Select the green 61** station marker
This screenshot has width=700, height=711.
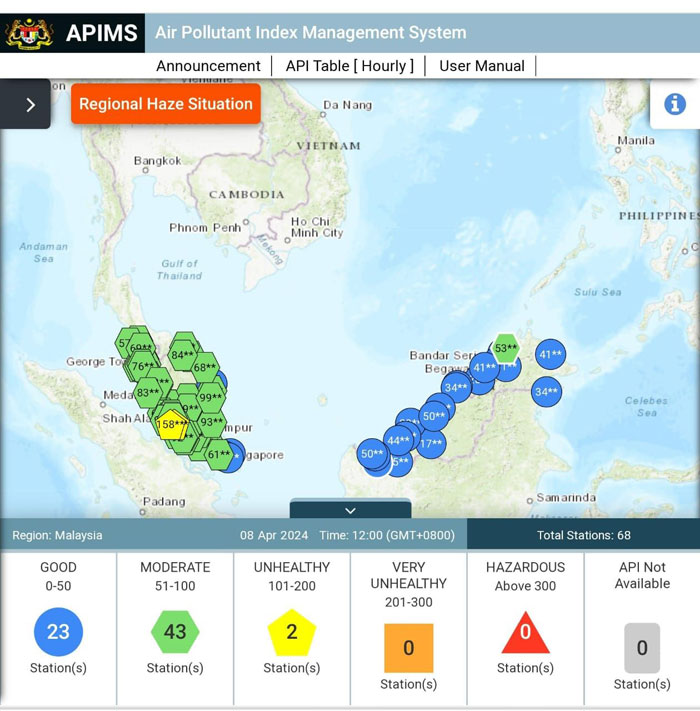coord(219,454)
